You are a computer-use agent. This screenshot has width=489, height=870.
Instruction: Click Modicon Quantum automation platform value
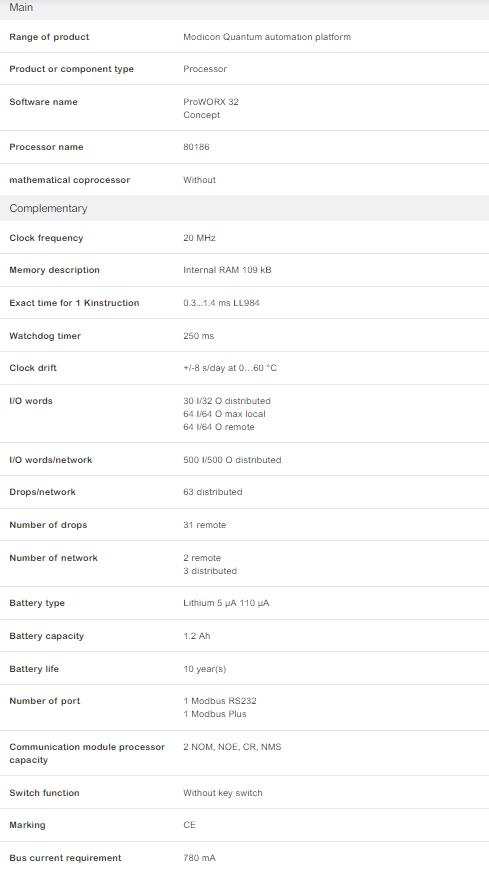267,37
